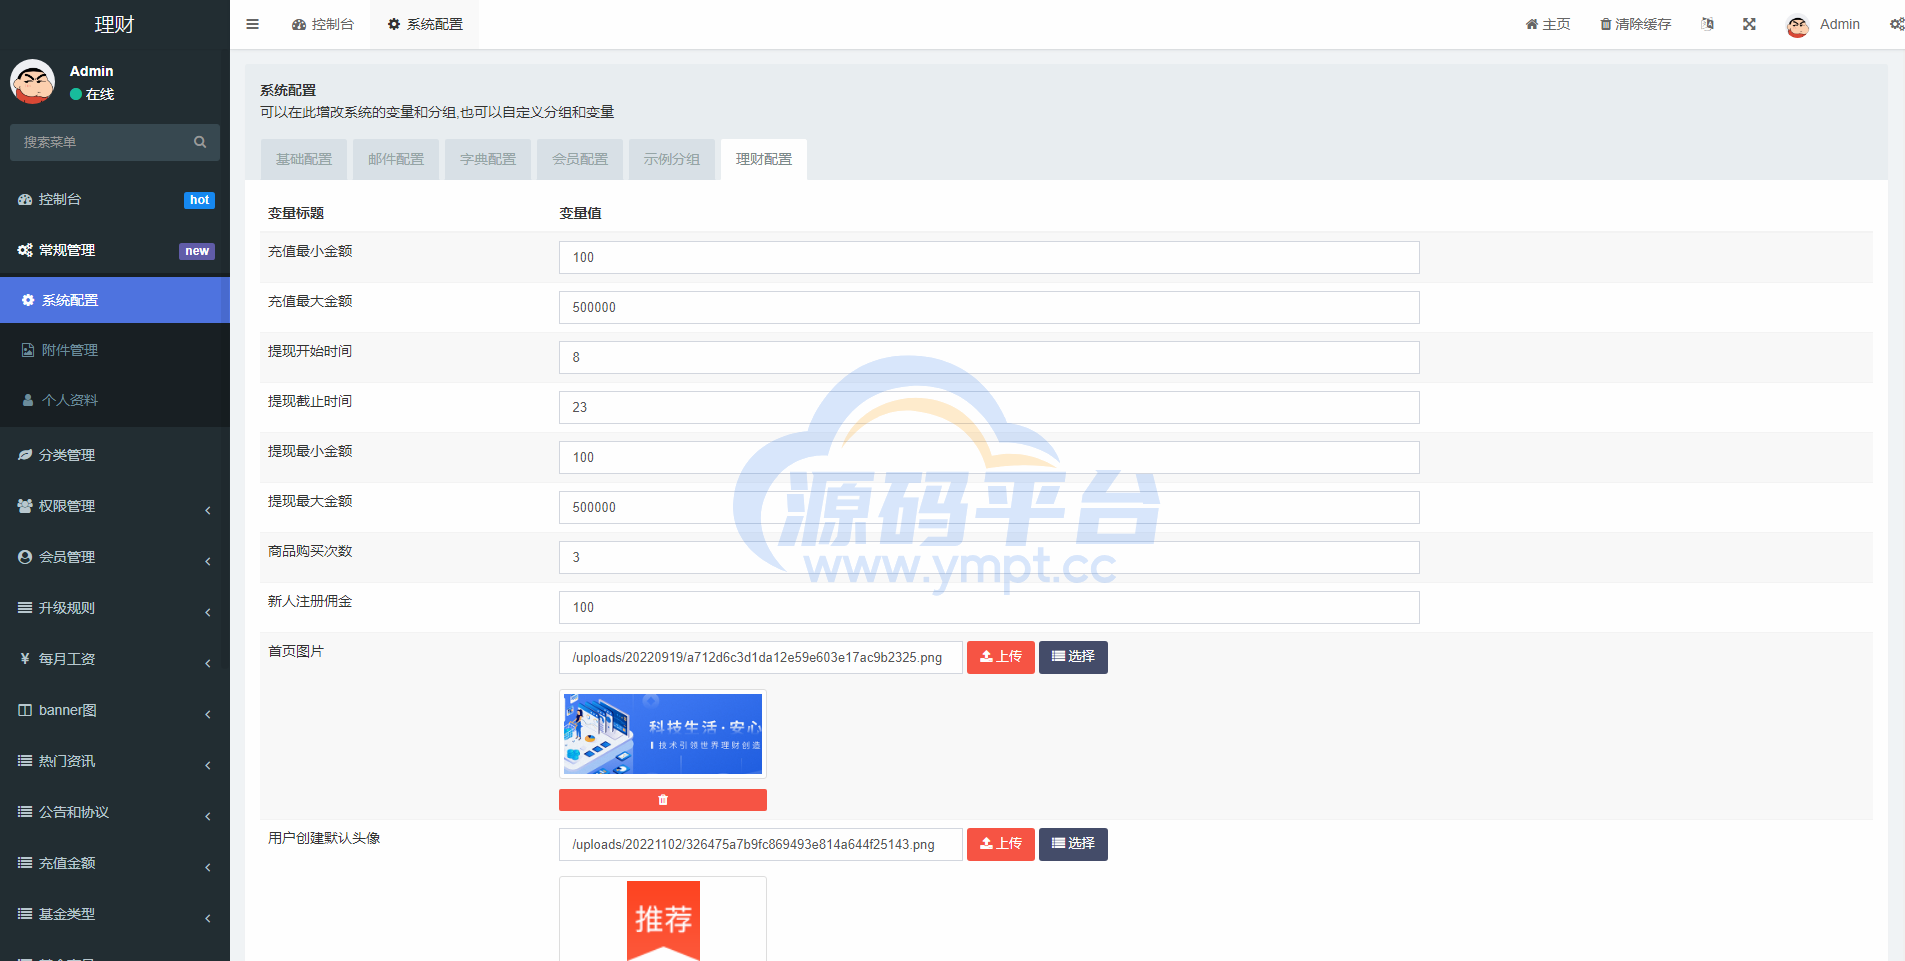Open the 推荐 default avatar thumbnail
Image resolution: width=1905 pixels, height=961 pixels.
tap(663, 919)
